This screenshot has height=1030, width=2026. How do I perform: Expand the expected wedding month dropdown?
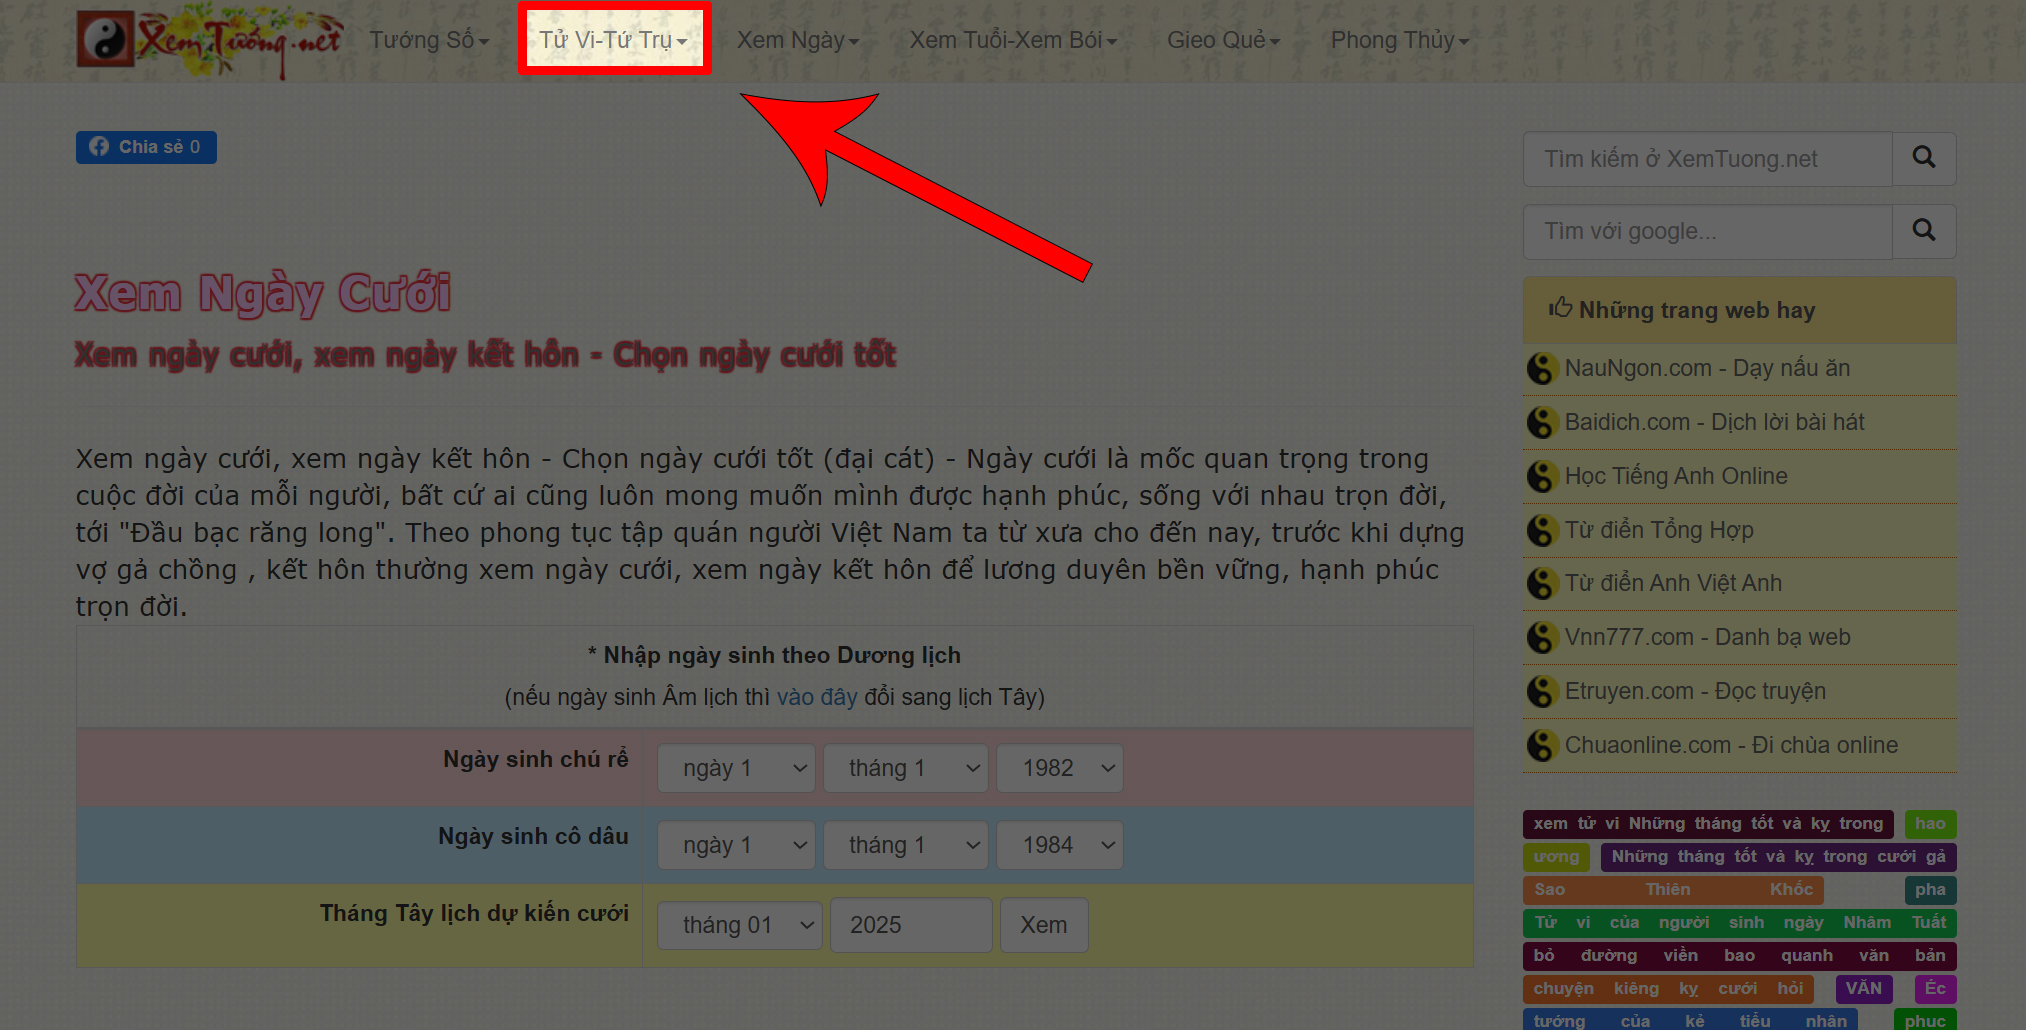739,925
